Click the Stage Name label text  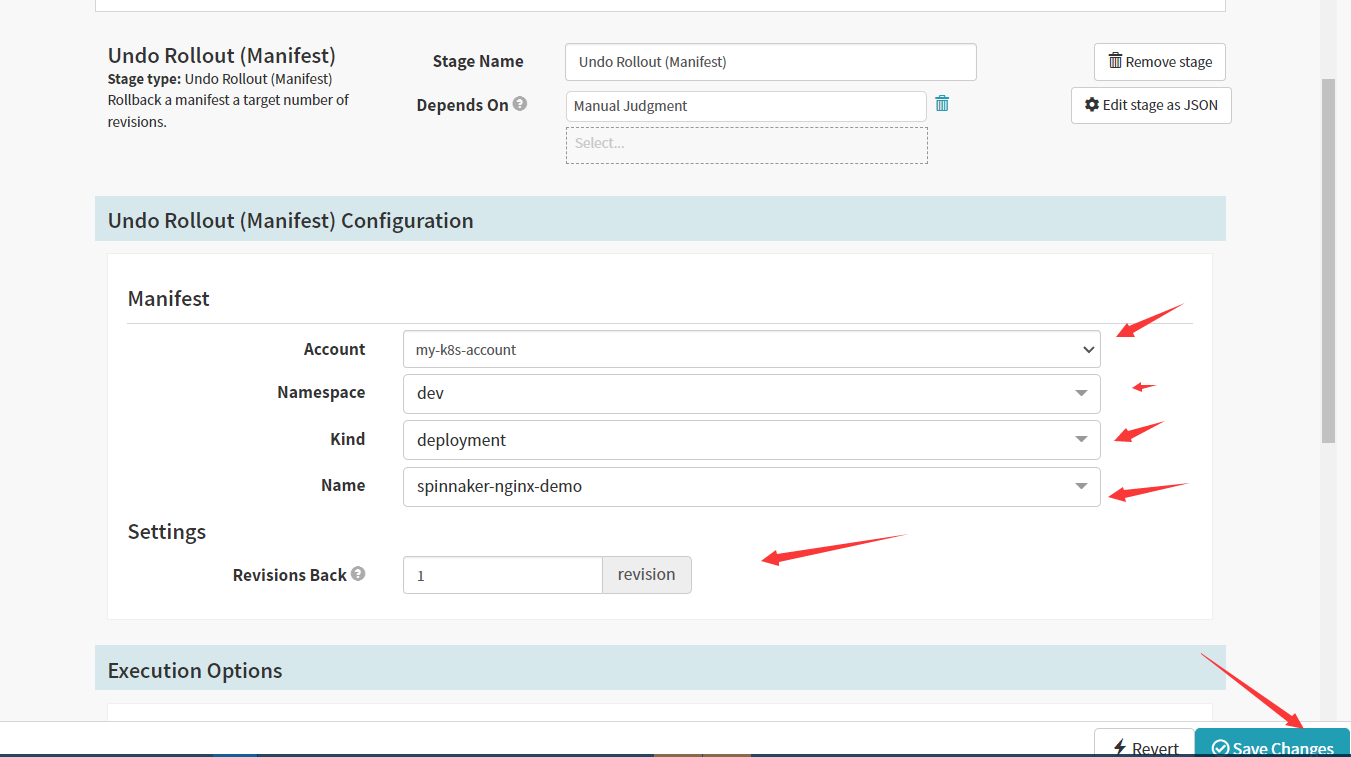click(478, 61)
